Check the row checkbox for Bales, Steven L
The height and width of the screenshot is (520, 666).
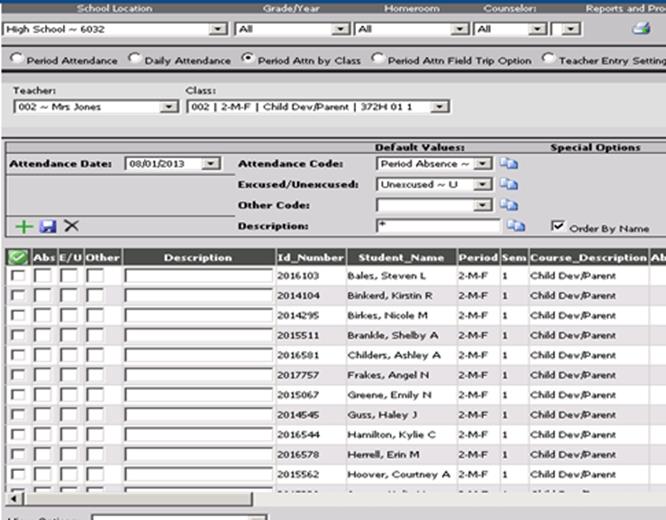(x=18, y=275)
